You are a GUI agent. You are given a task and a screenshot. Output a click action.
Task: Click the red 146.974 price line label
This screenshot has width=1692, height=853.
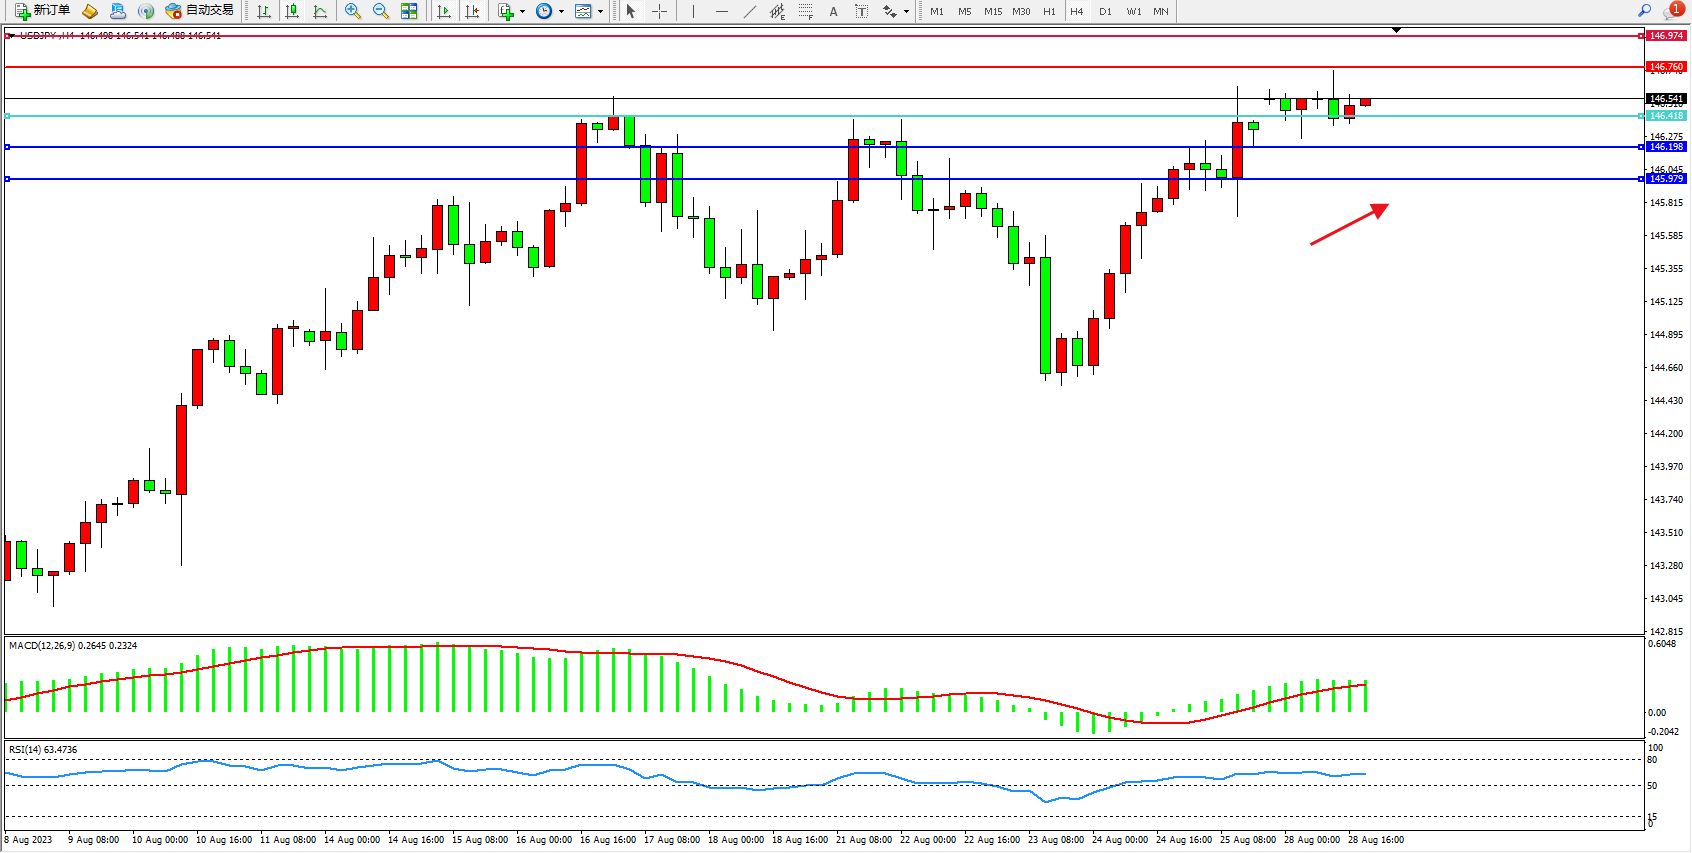1666,36
